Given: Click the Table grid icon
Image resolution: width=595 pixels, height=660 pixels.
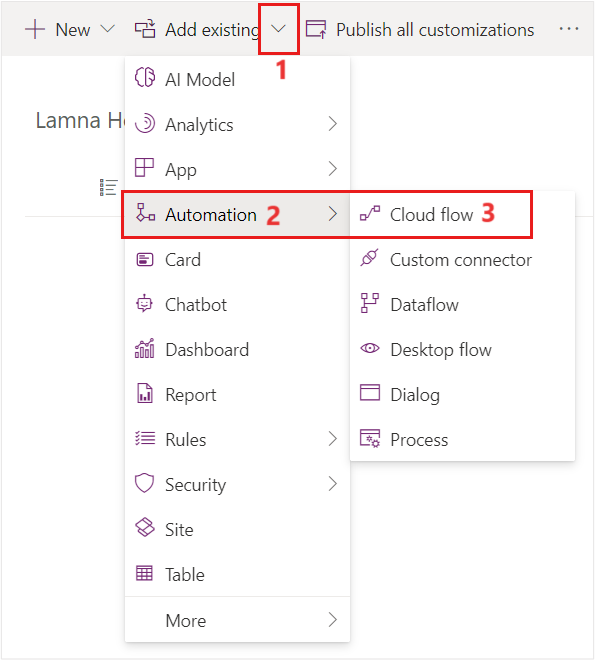Looking at the screenshot, I should click(x=144, y=573).
